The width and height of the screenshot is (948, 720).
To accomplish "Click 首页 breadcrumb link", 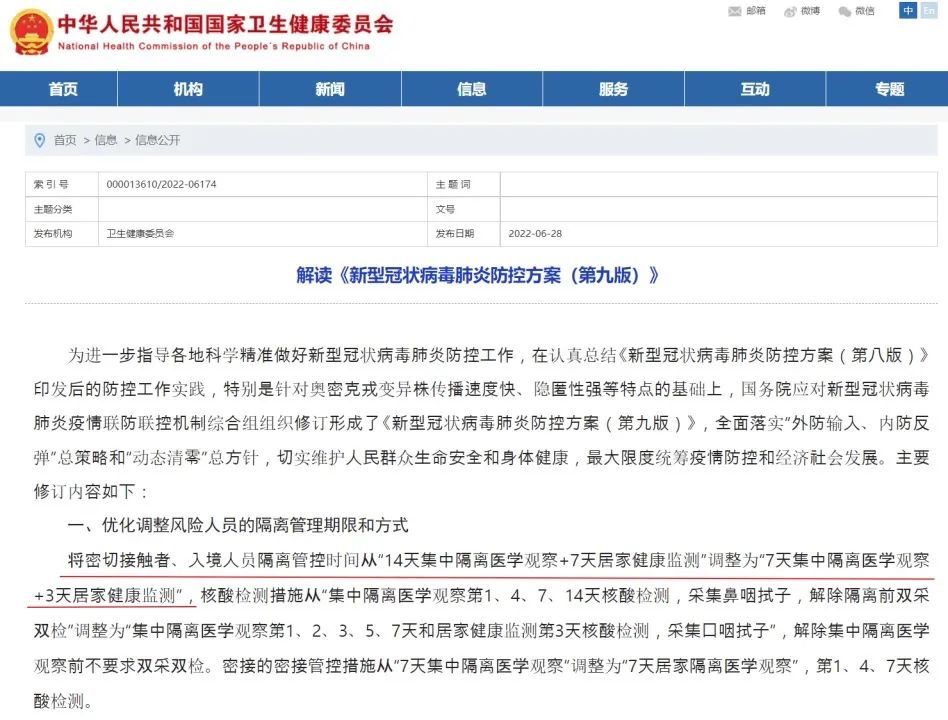I will (65, 140).
